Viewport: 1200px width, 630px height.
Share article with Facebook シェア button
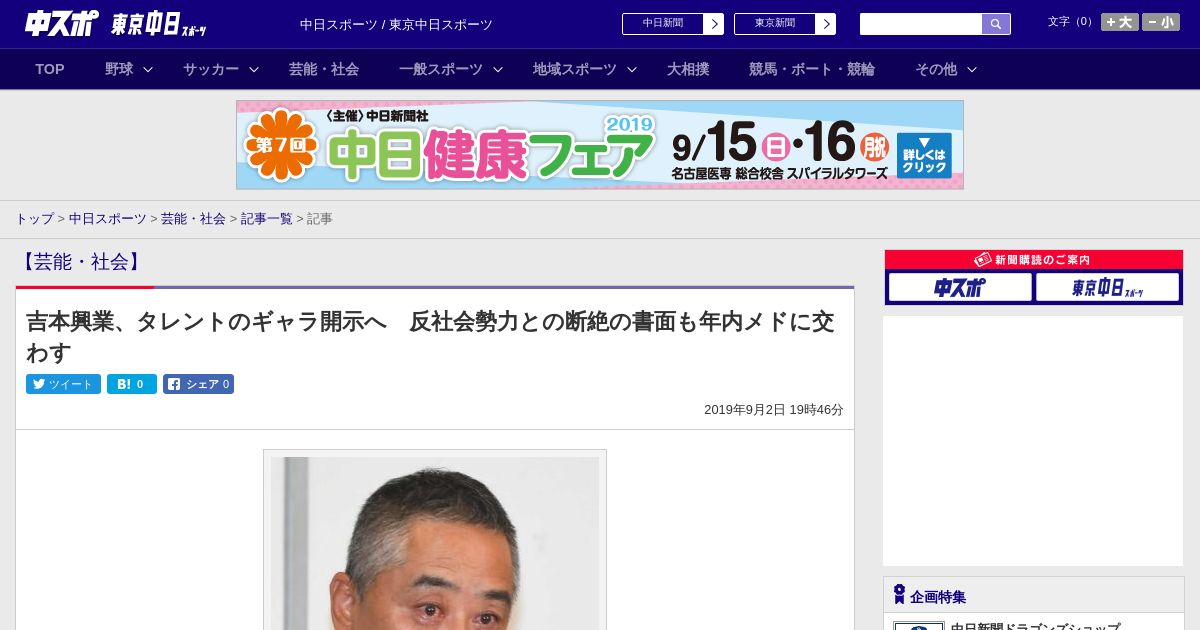point(198,384)
